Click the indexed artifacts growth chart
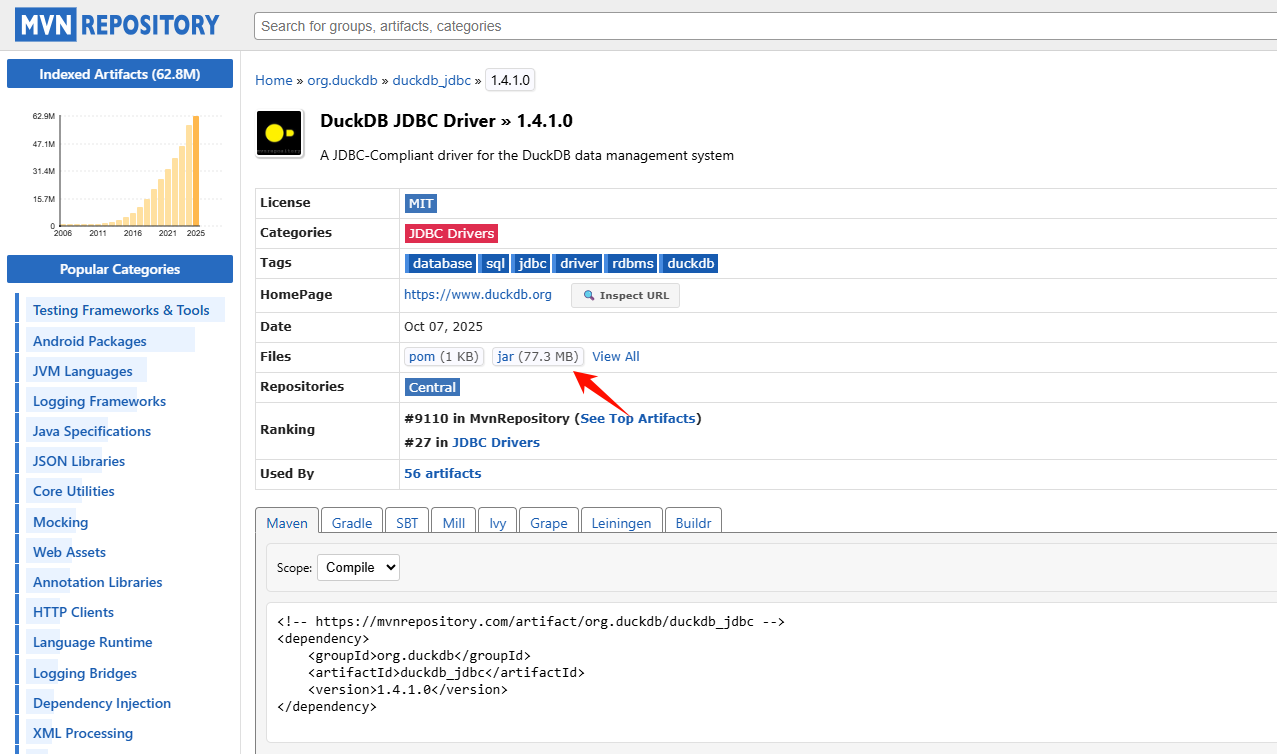The image size is (1277, 754). pos(120,172)
